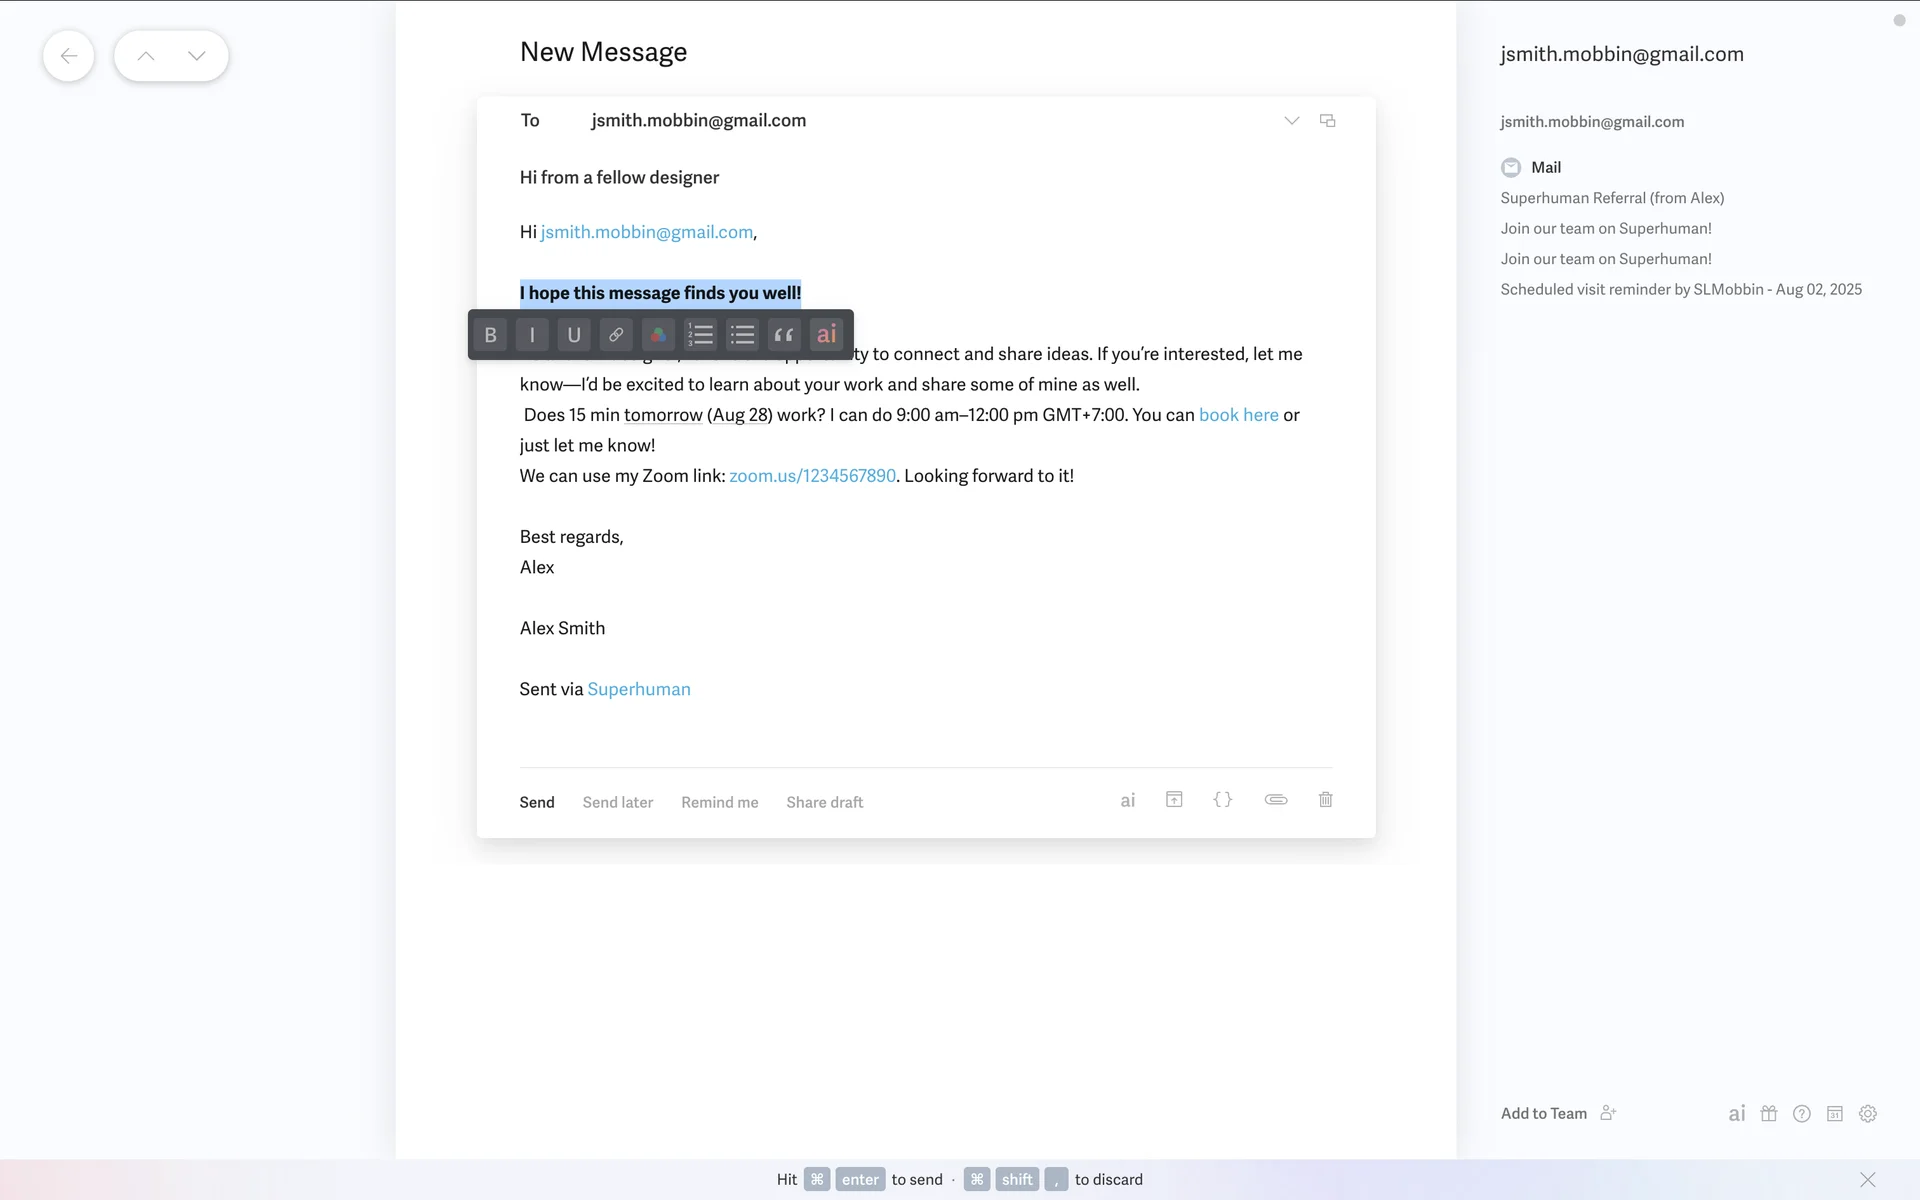Go to the previous conversation arrow
The width and height of the screenshot is (1920, 1200).
tap(146, 56)
